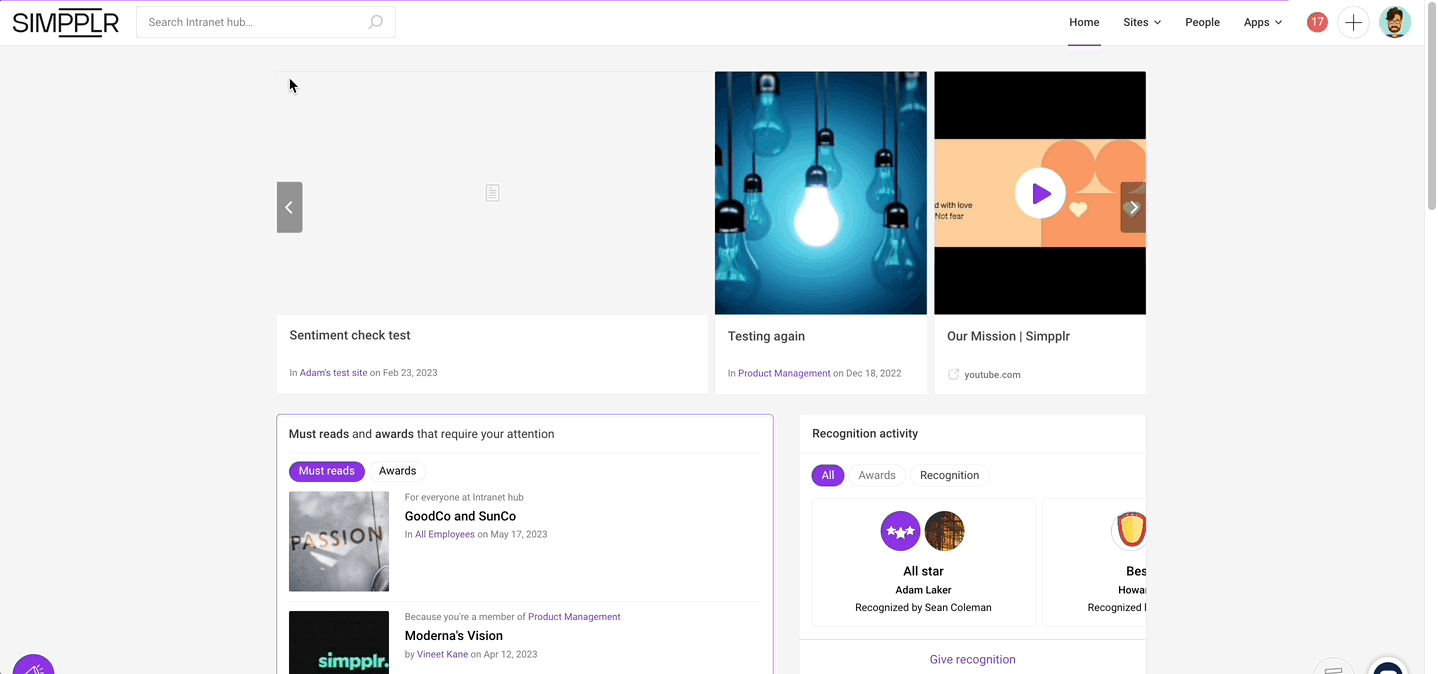Advance to next carousel slide
This screenshot has height=674, width=1438.
(1133, 207)
